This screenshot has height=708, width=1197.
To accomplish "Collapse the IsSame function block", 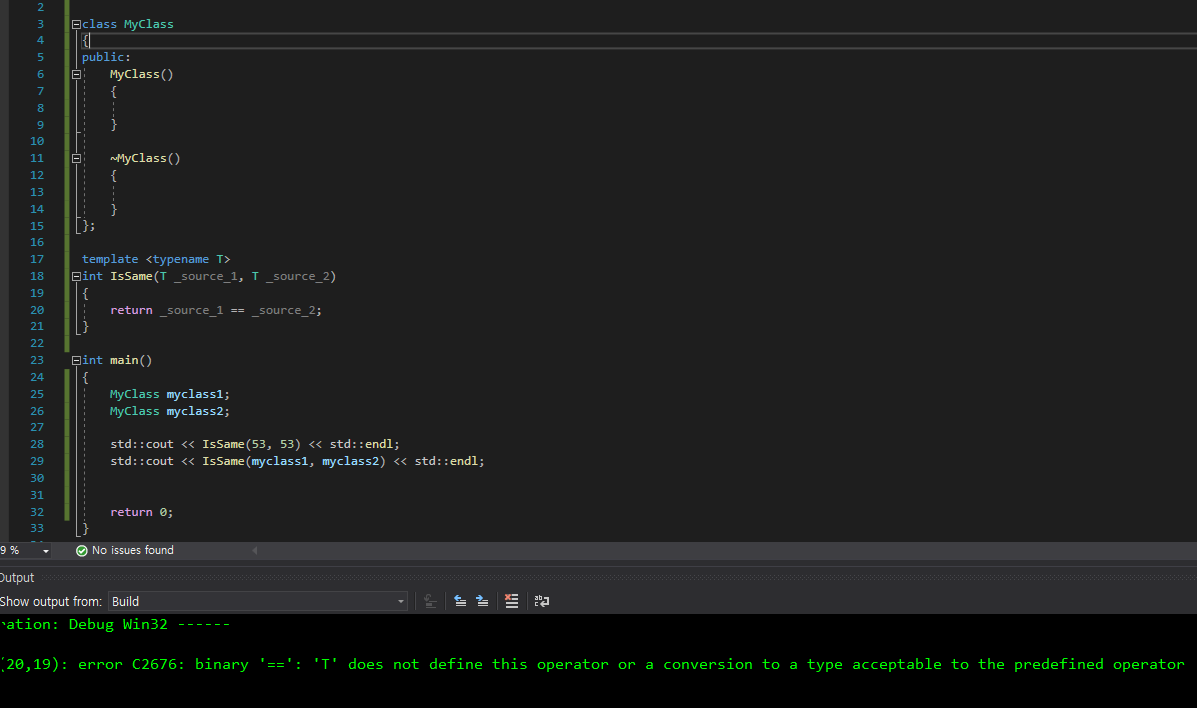I will (76, 276).
